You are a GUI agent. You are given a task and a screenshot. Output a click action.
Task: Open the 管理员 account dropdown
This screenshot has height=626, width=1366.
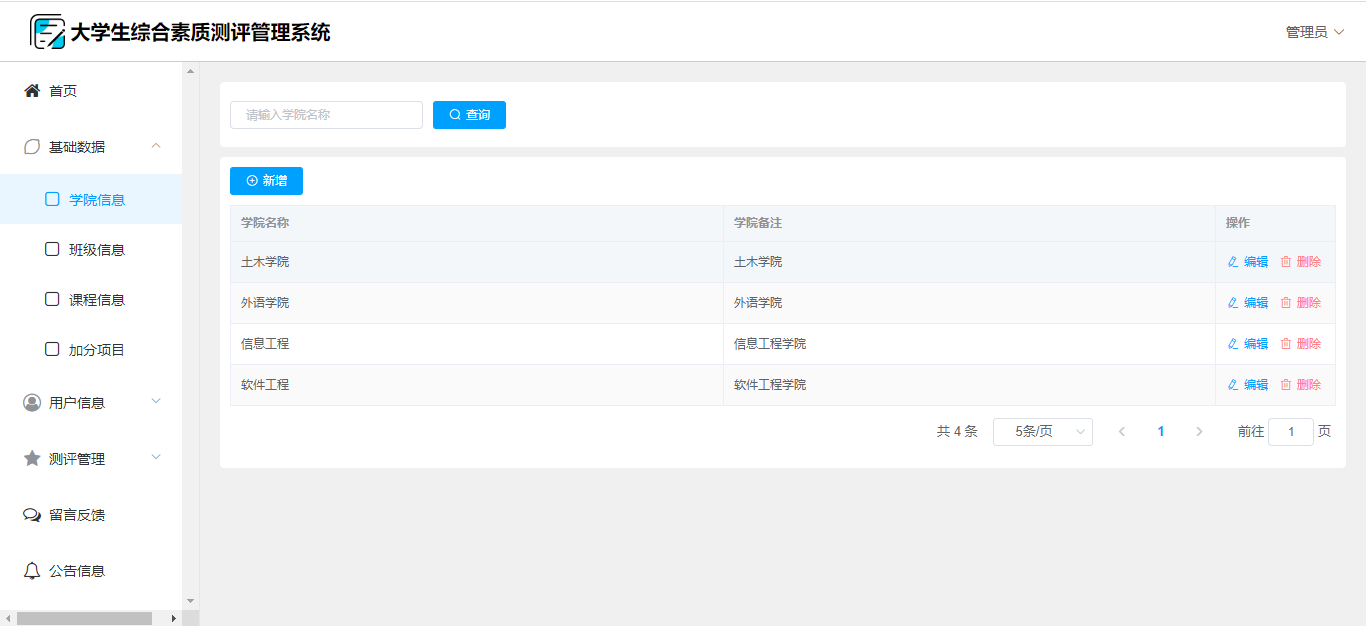[1315, 32]
